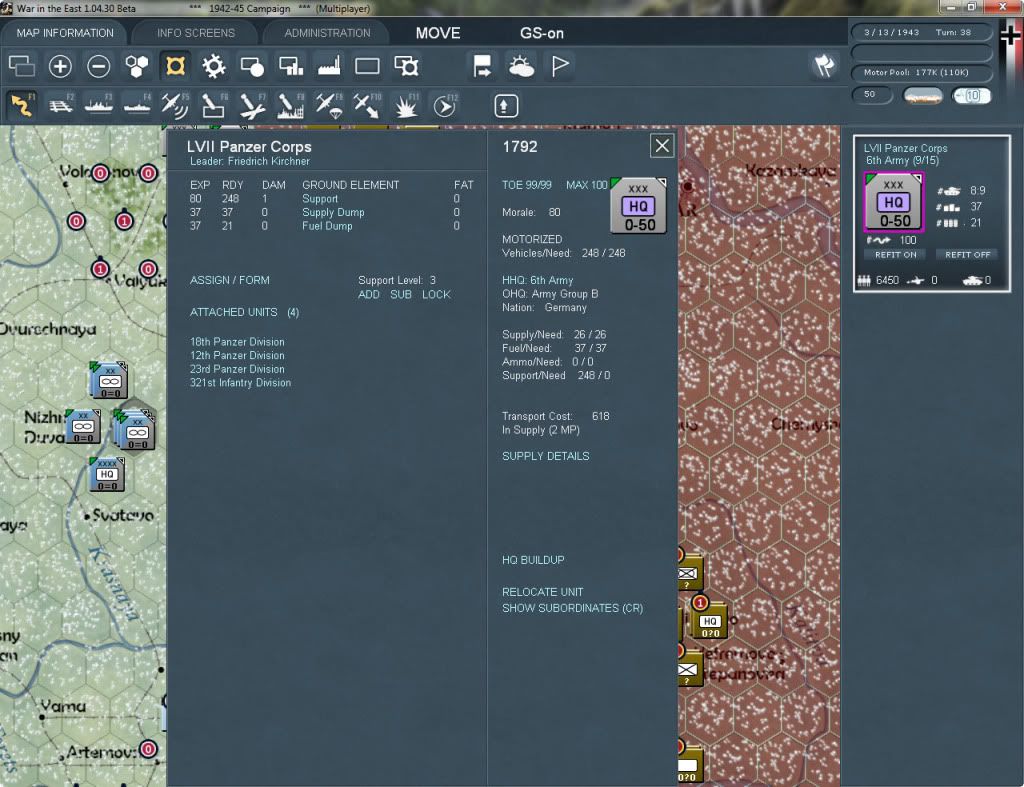Click the pennant flag toolbar icon
Screen dimensions: 1024x787
(560, 66)
